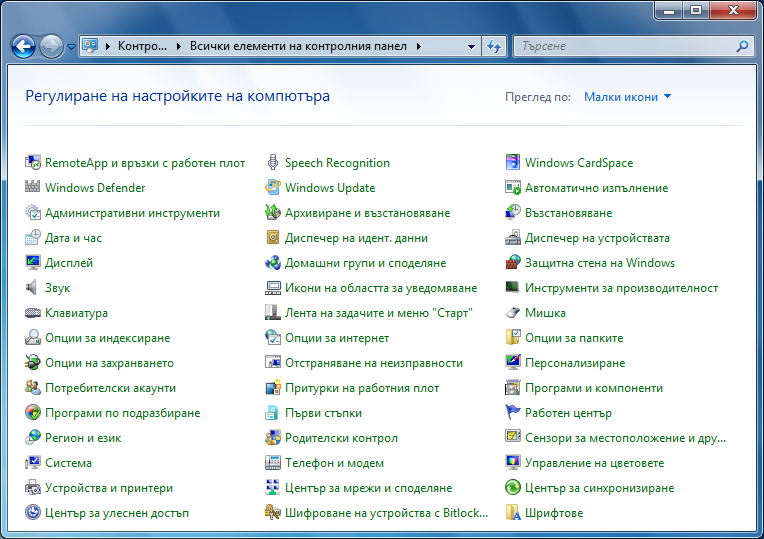Click the Мишка mouse icon

pos(513,313)
